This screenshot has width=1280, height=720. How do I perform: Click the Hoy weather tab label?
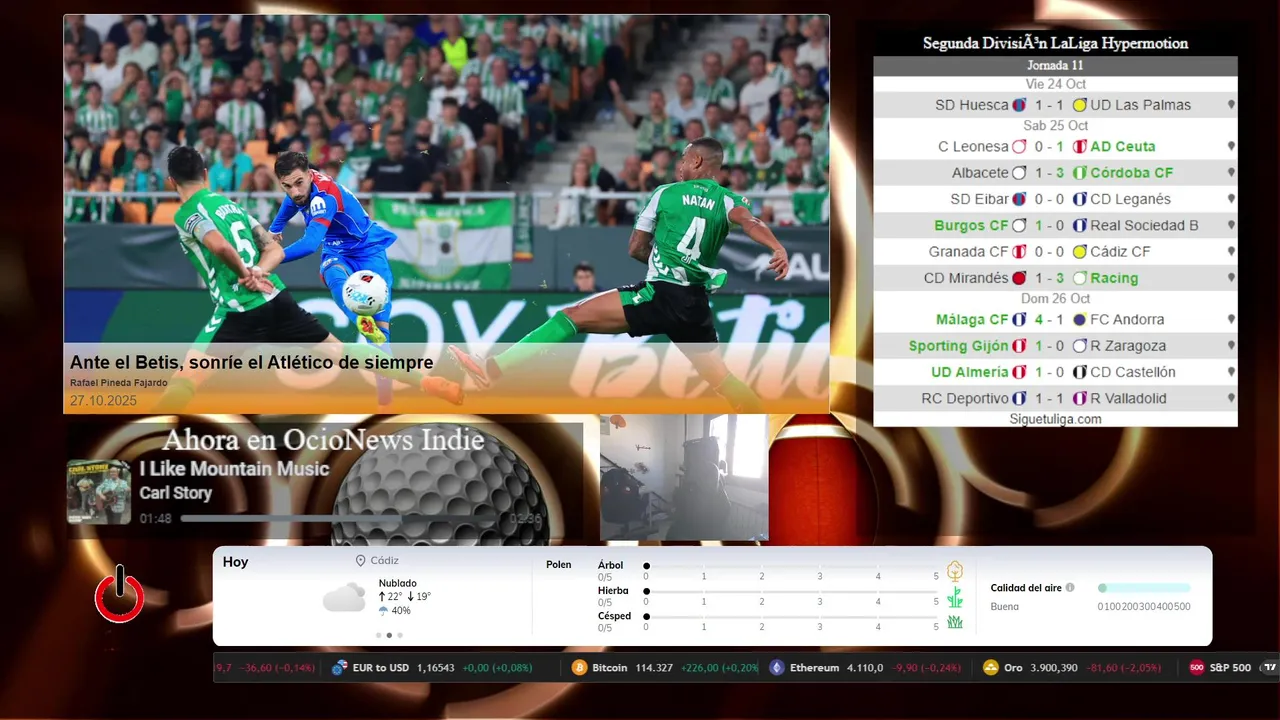235,562
